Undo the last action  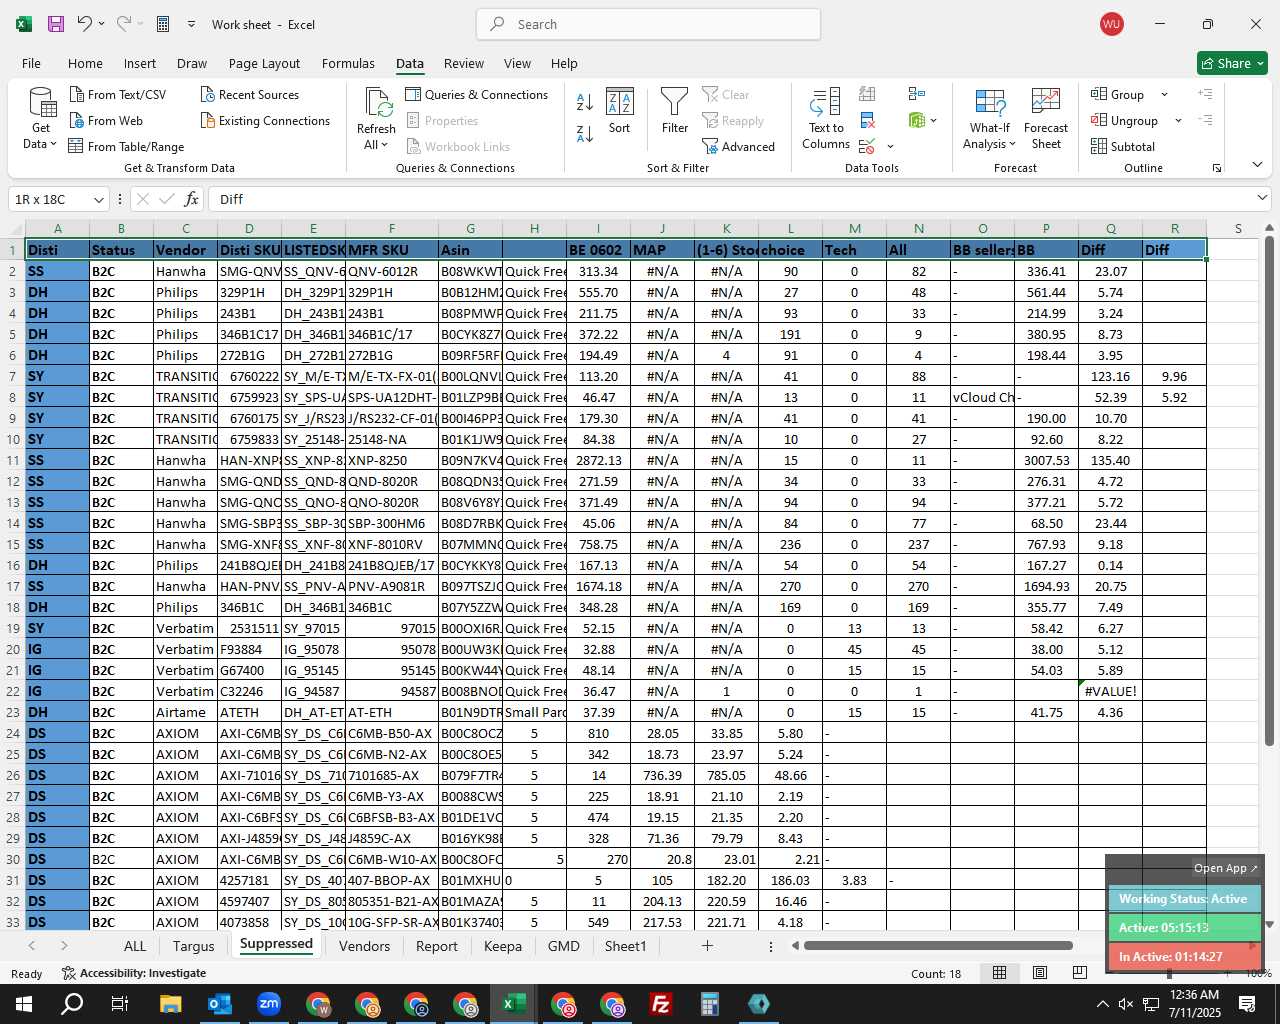85,24
